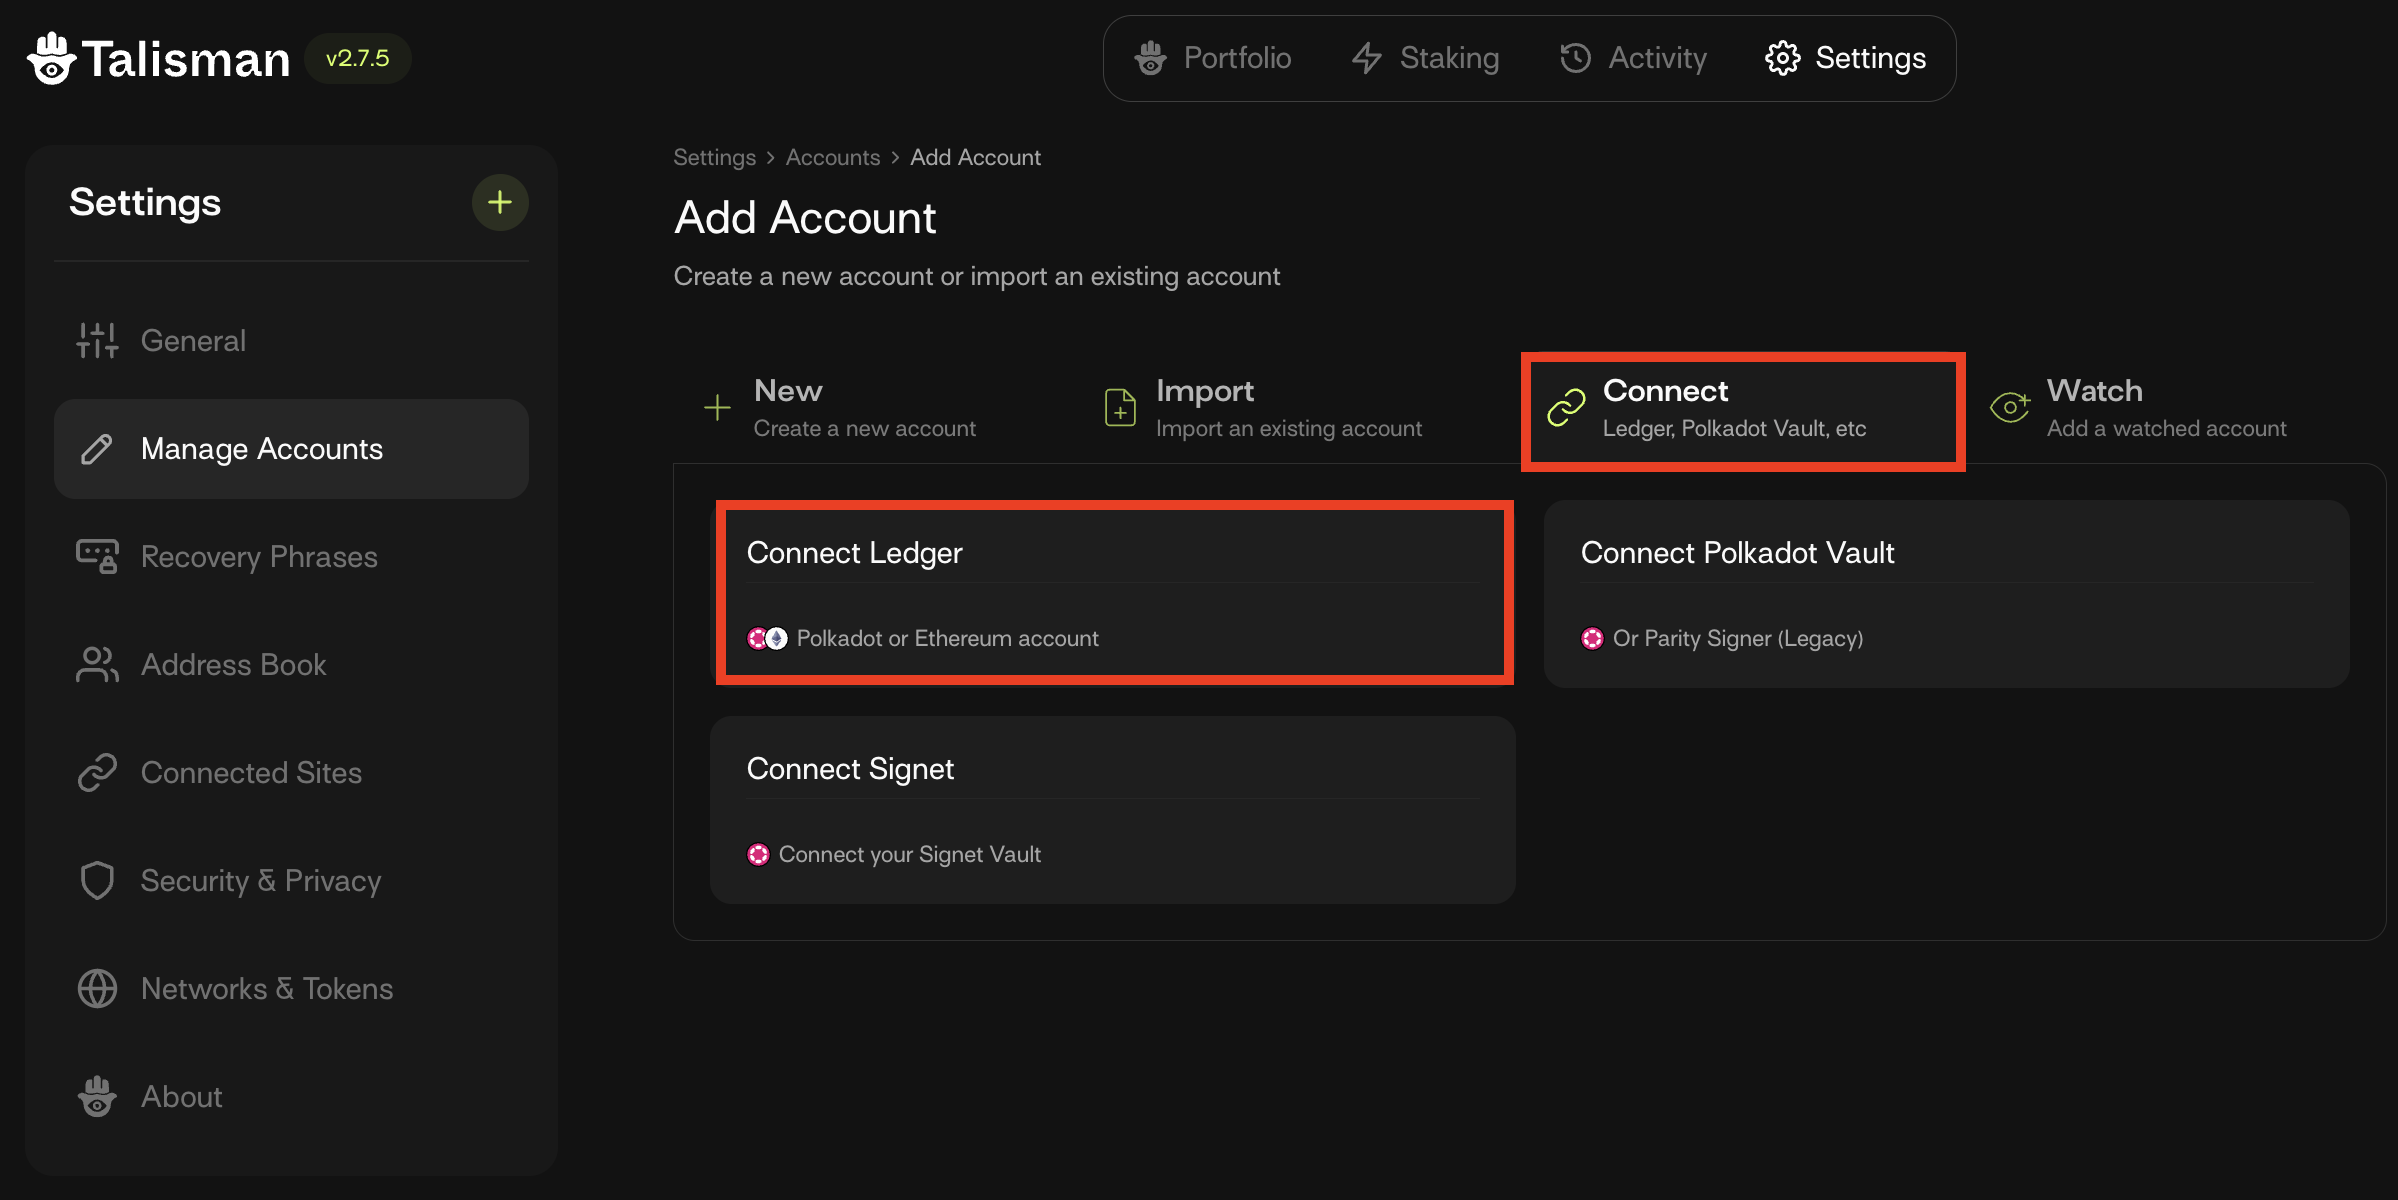
Task: Open Address Book in sidebar
Action: tap(233, 665)
